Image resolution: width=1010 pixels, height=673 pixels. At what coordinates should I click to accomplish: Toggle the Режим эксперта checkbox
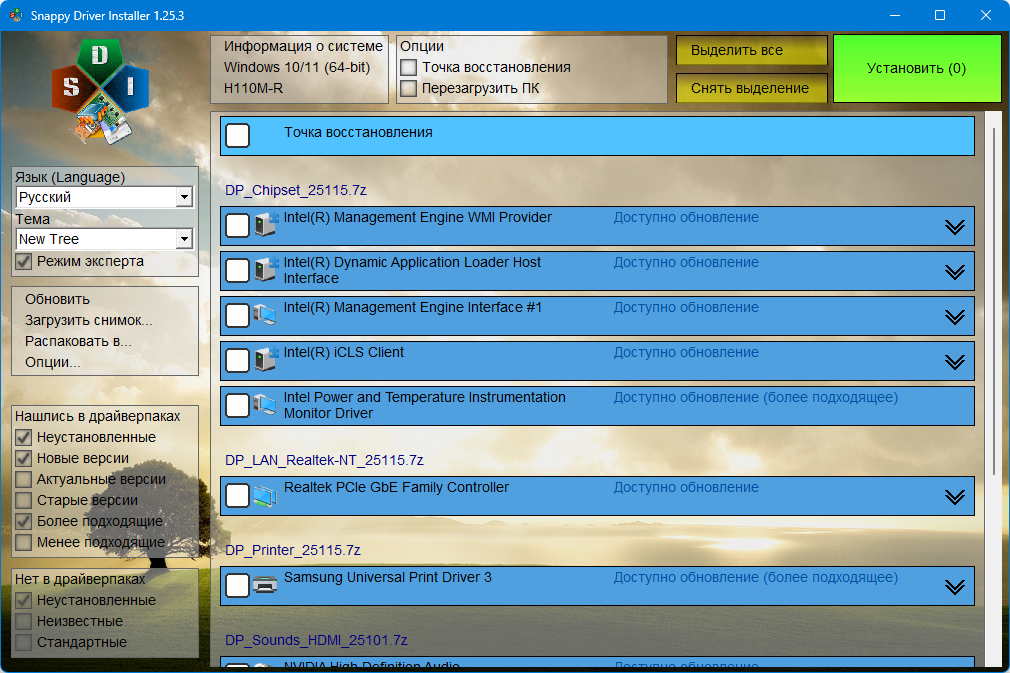point(24,262)
